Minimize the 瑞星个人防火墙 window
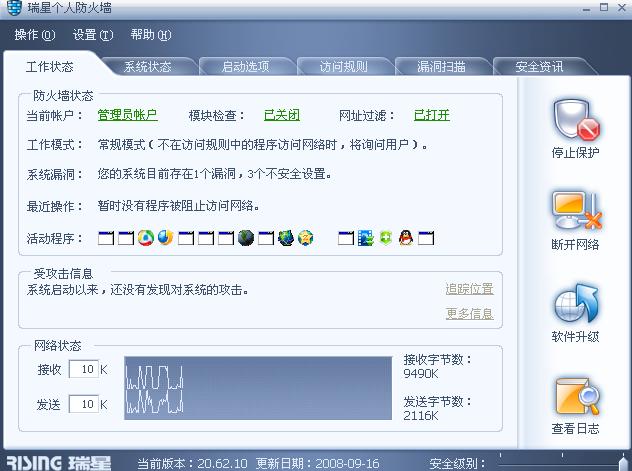This screenshot has width=632, height=471. [586, 8]
